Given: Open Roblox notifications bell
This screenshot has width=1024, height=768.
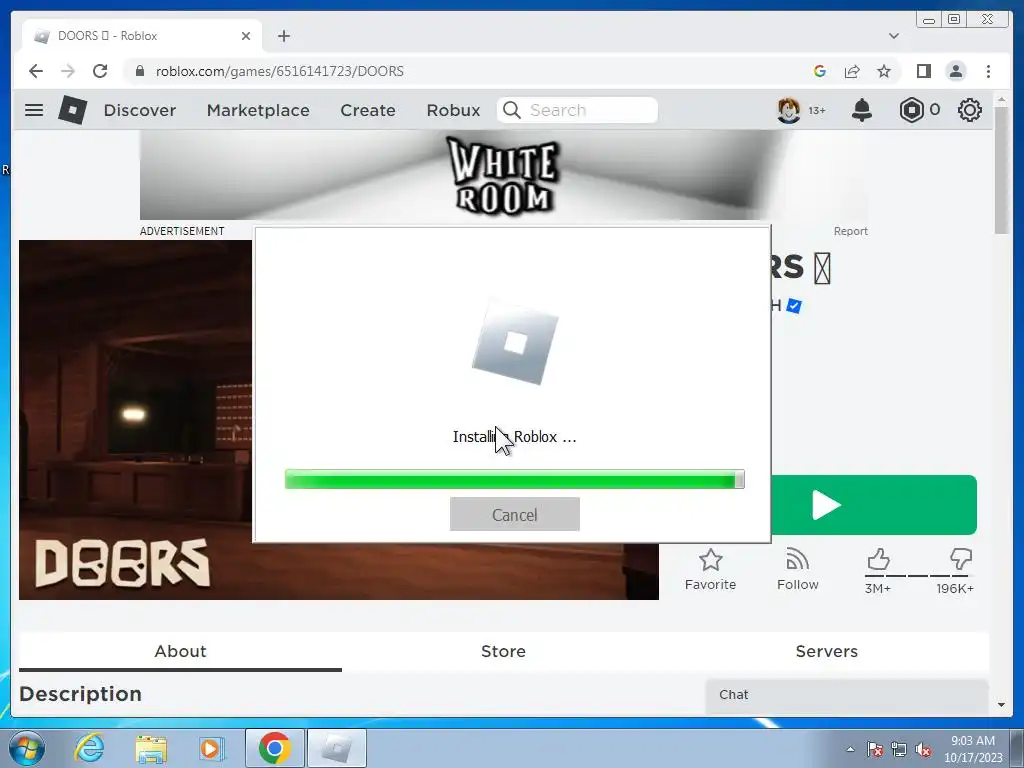Looking at the screenshot, I should [861, 110].
